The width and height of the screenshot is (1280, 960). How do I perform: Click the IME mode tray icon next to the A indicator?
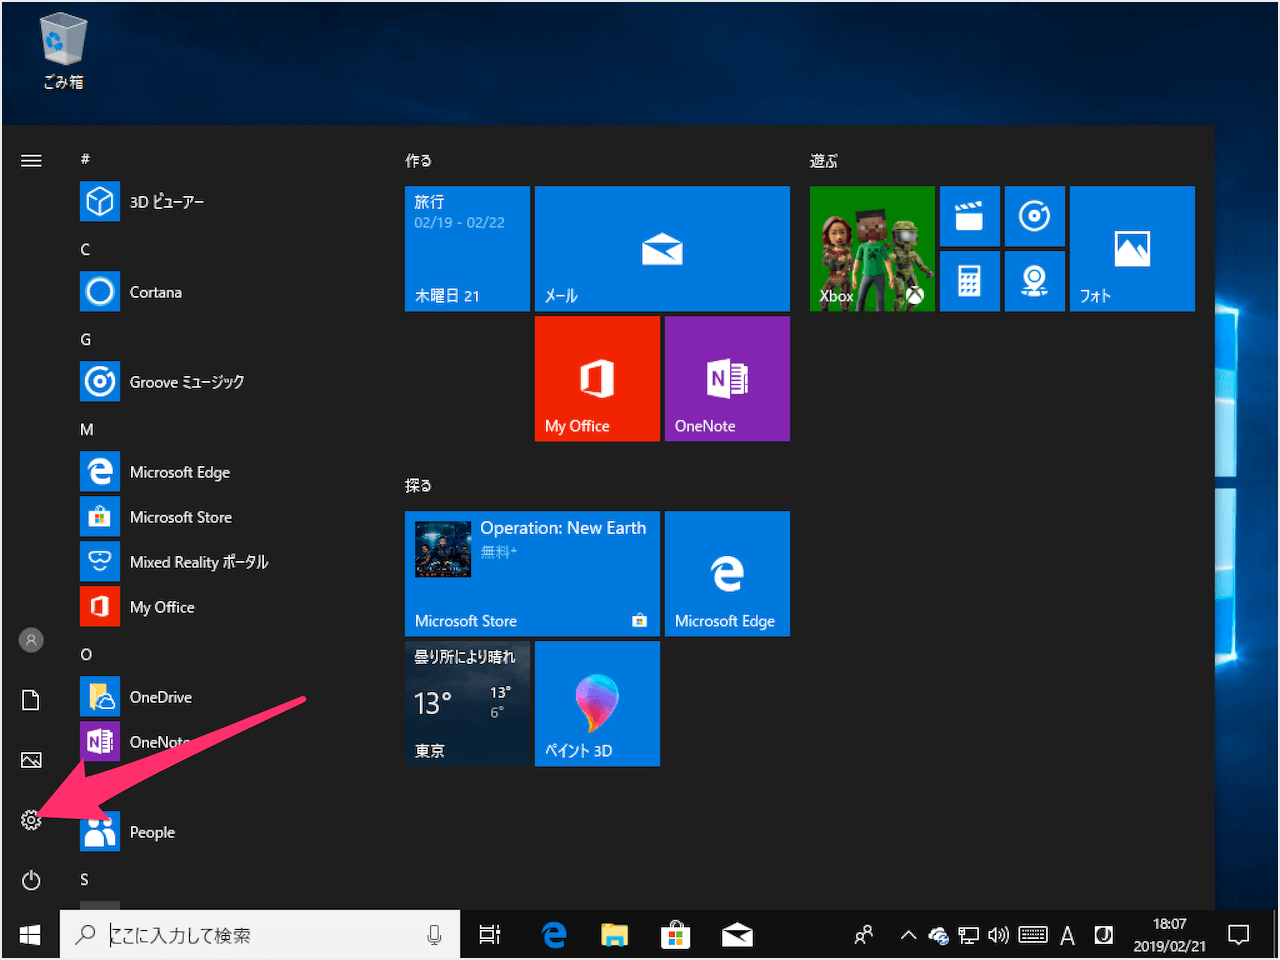tap(1104, 935)
